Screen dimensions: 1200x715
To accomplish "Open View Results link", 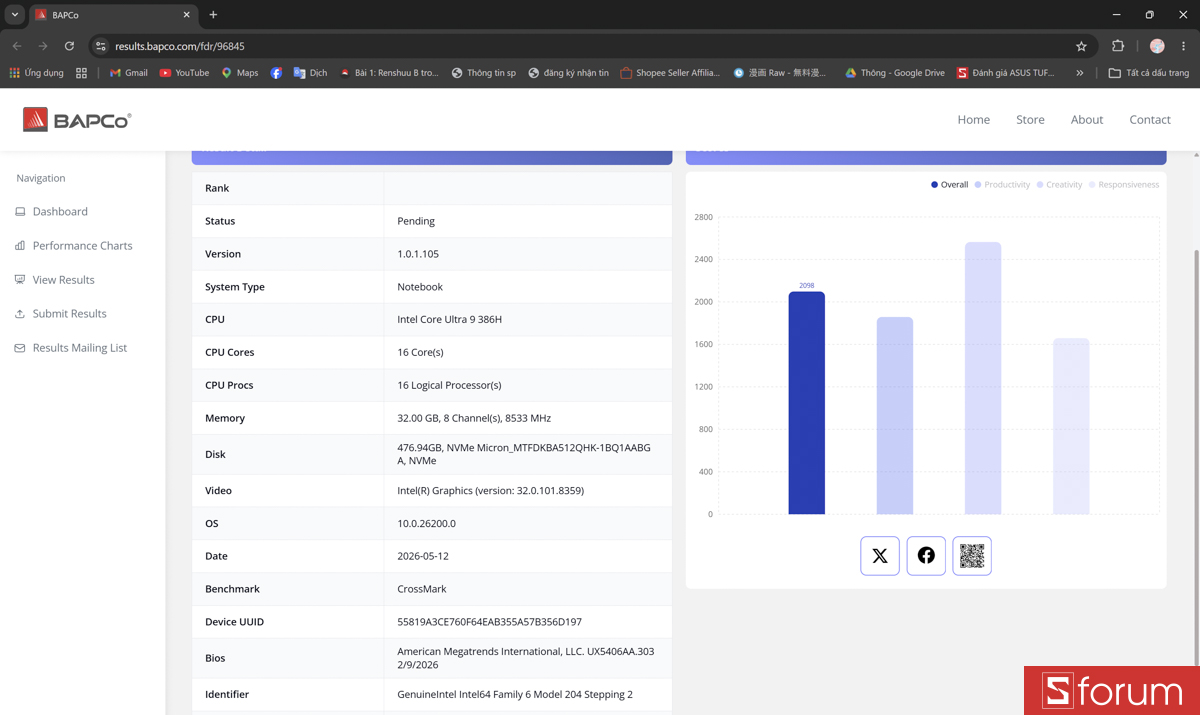I will coord(64,280).
